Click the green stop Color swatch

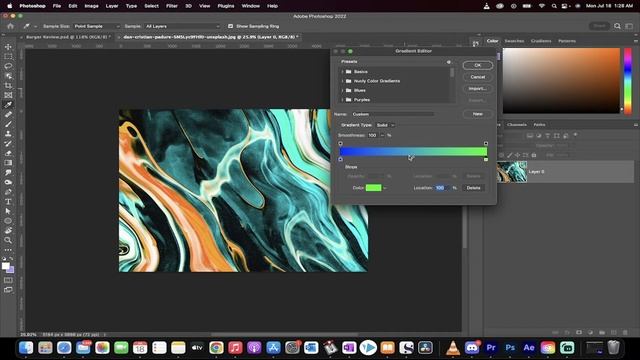(373, 188)
